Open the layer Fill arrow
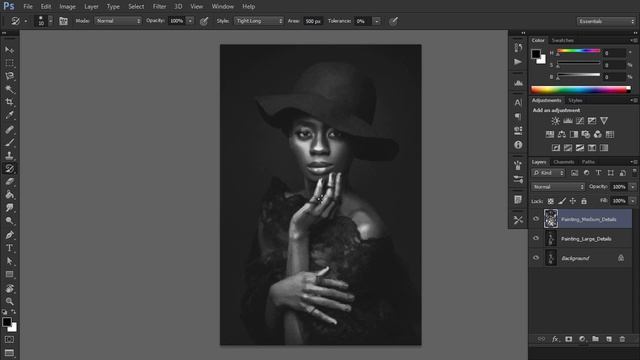Viewport: 640px width, 360px height. point(632,201)
